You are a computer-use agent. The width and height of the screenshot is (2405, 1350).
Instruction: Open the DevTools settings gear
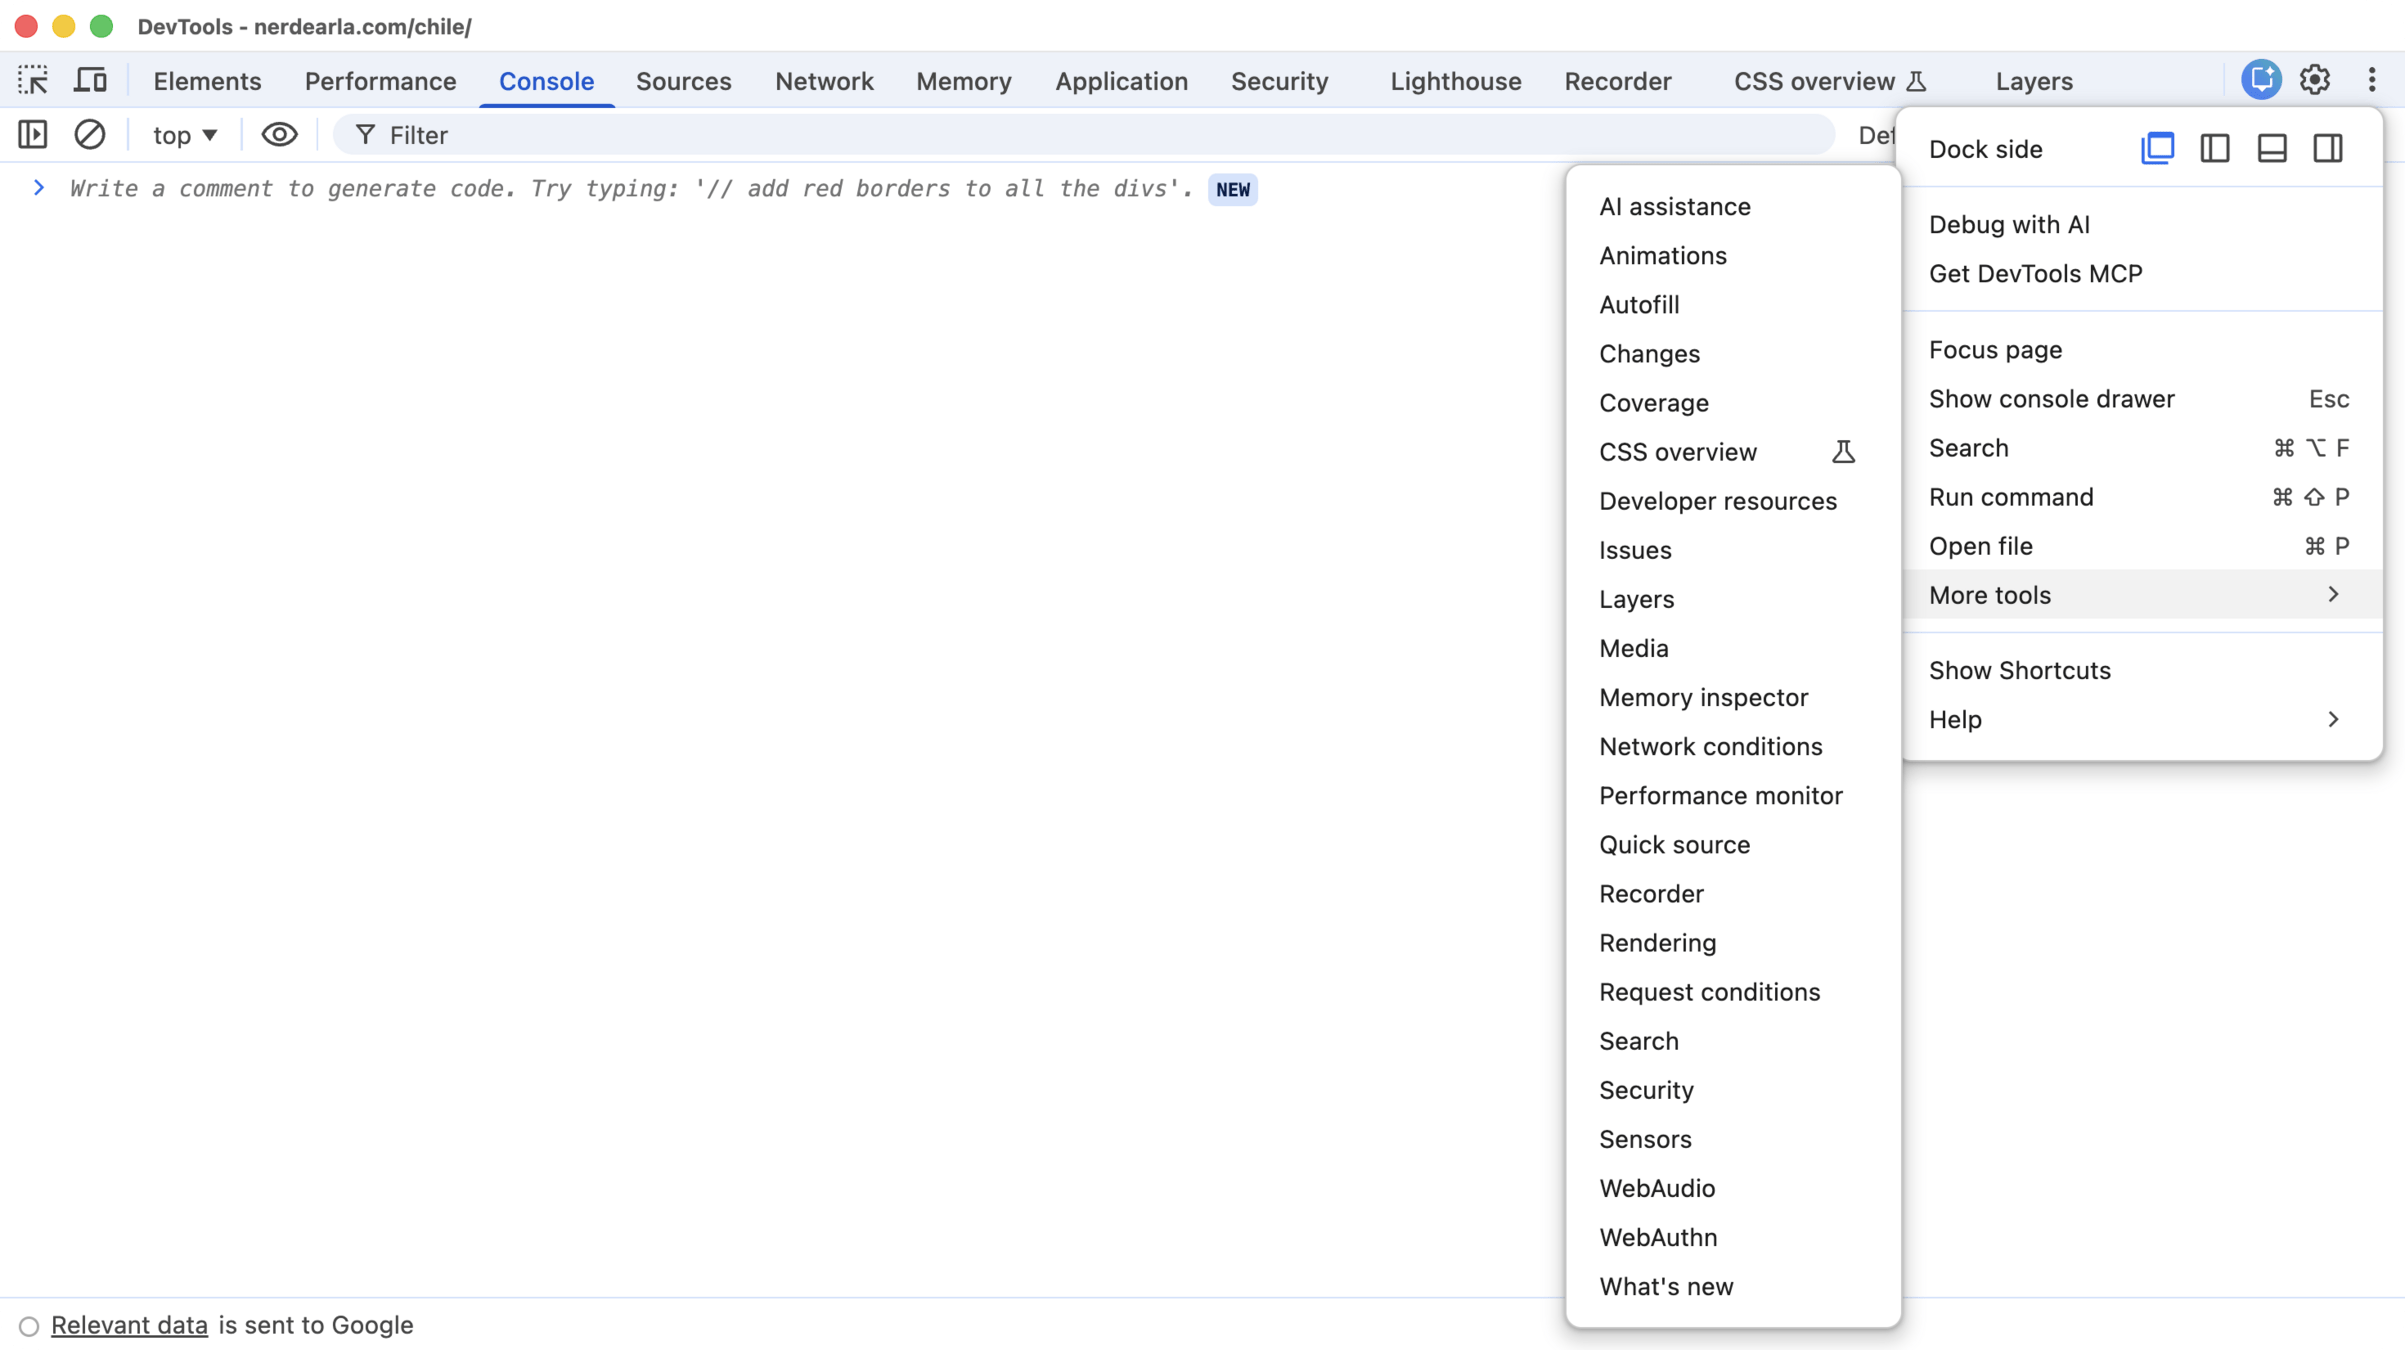(2315, 80)
